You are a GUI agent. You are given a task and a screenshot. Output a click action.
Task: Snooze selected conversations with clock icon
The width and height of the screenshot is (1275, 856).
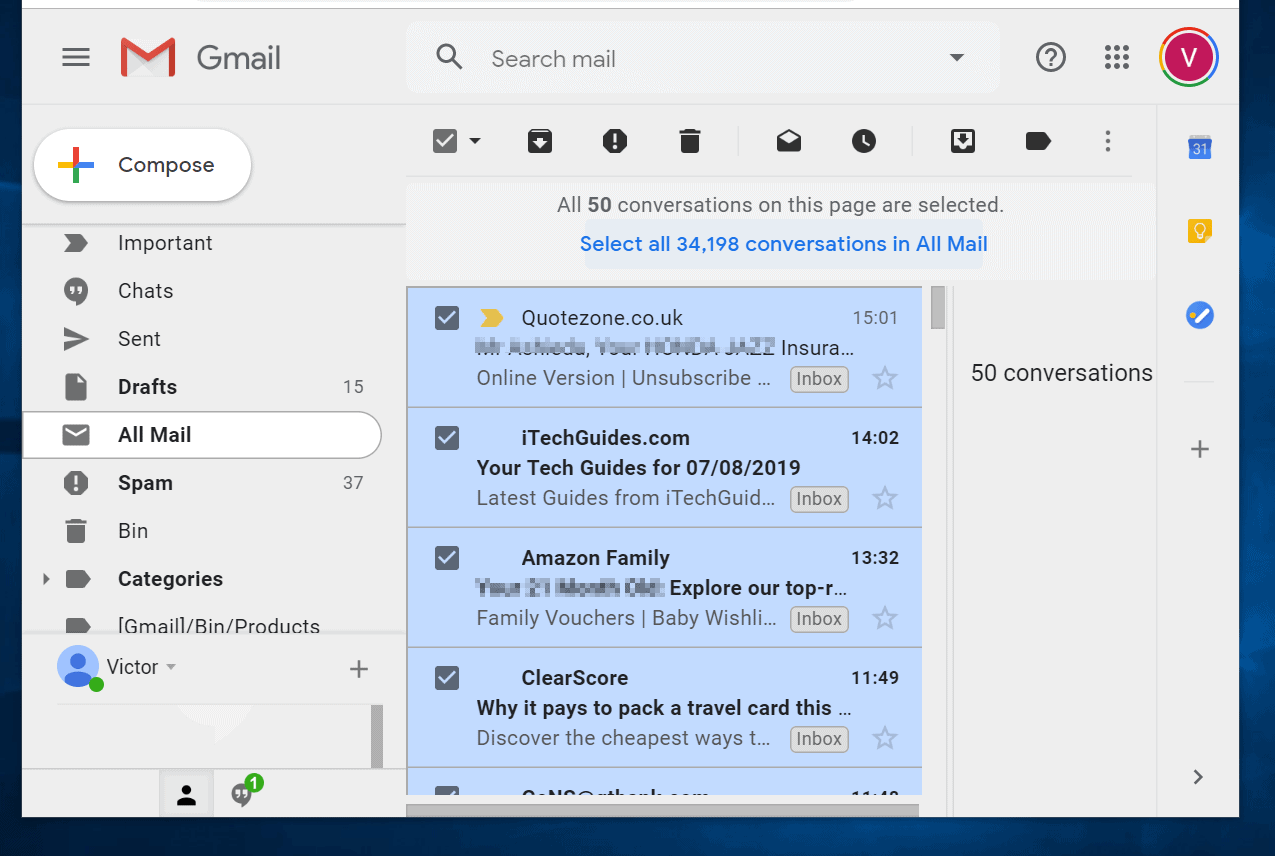pyautogui.click(x=864, y=141)
